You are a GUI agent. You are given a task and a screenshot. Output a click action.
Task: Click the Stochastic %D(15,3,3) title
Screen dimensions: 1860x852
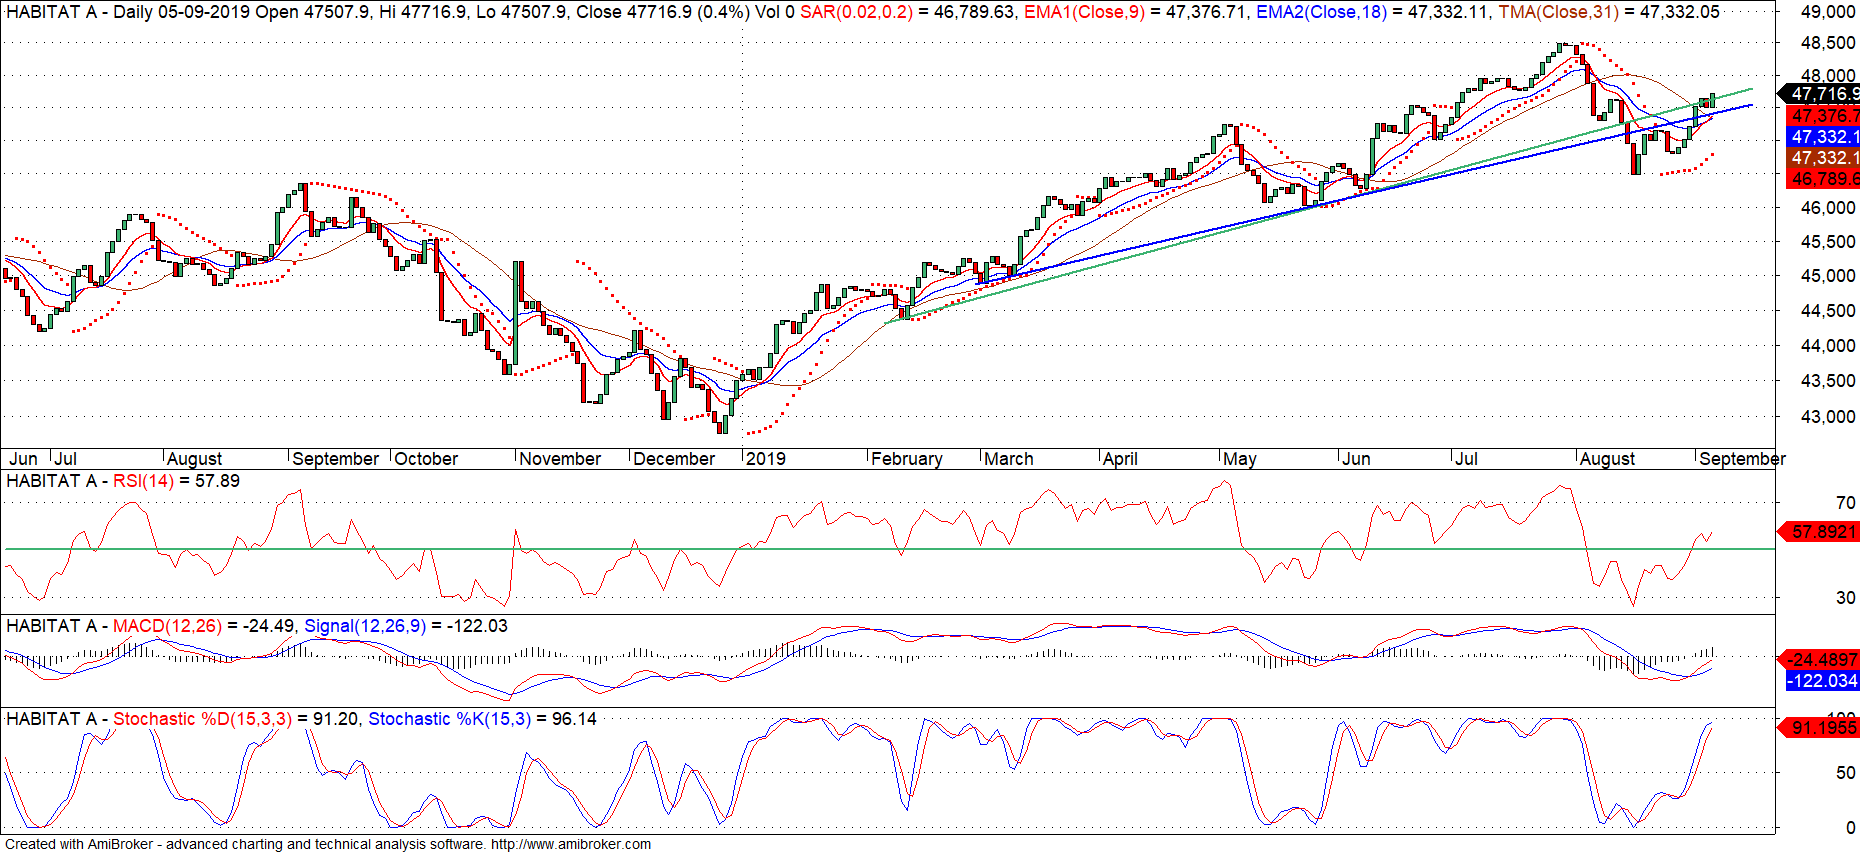(203, 719)
